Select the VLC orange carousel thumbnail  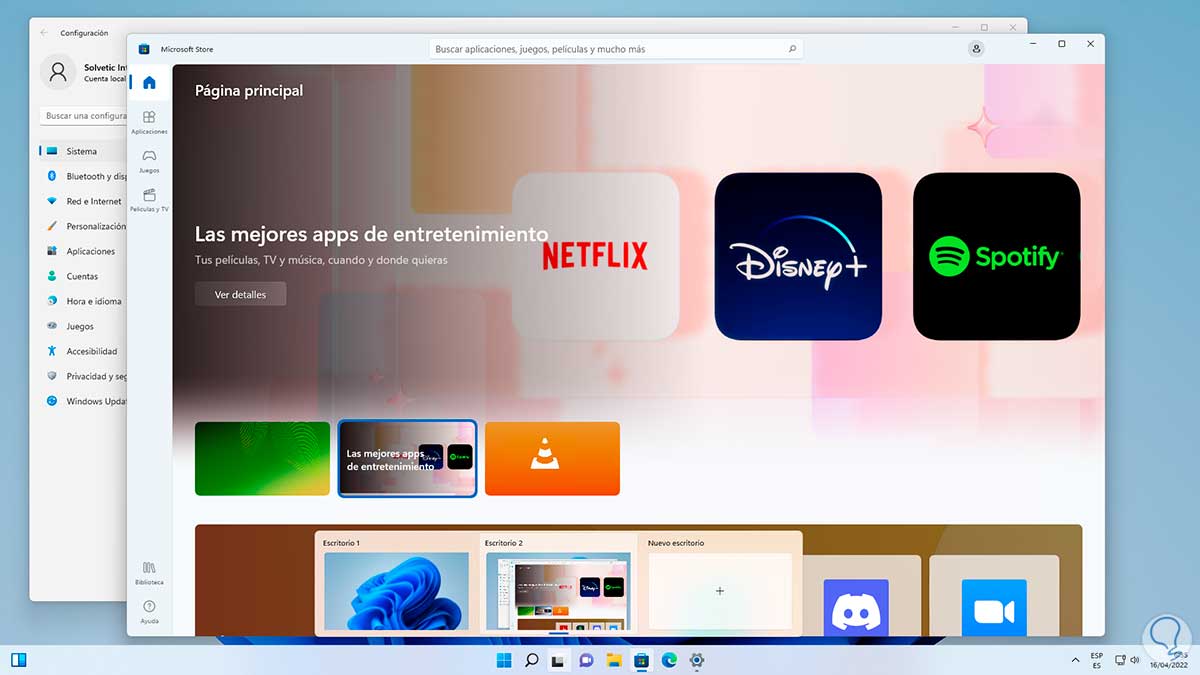552,459
